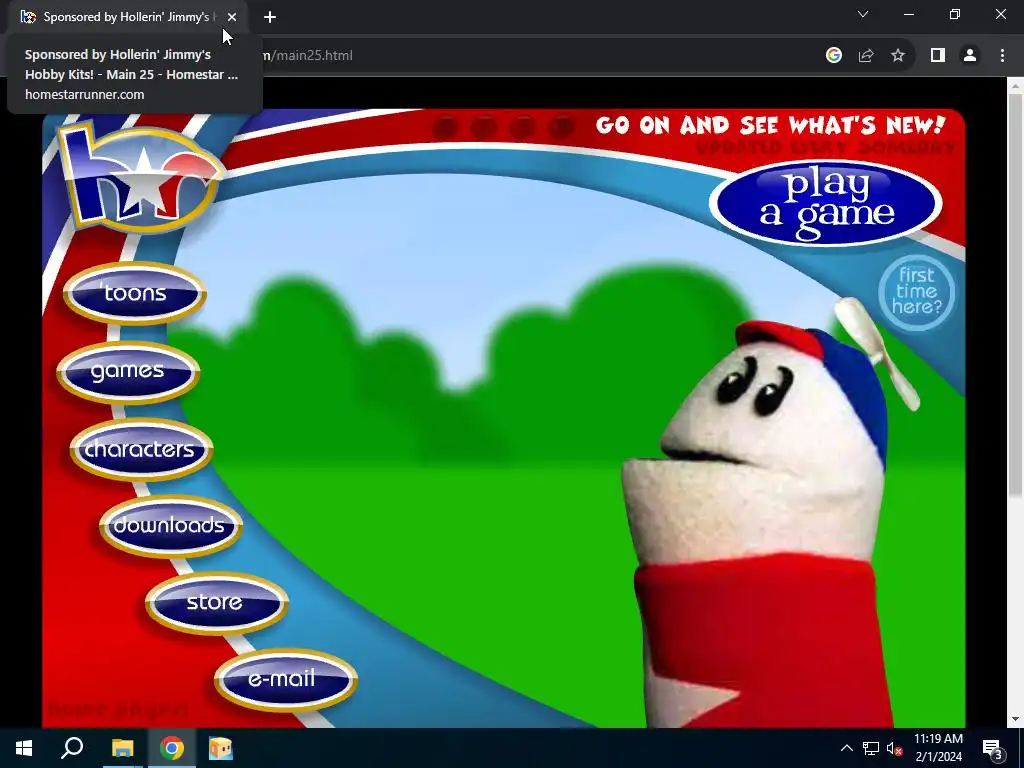Click the page vertical scrollbar thumb

pos(1016,294)
